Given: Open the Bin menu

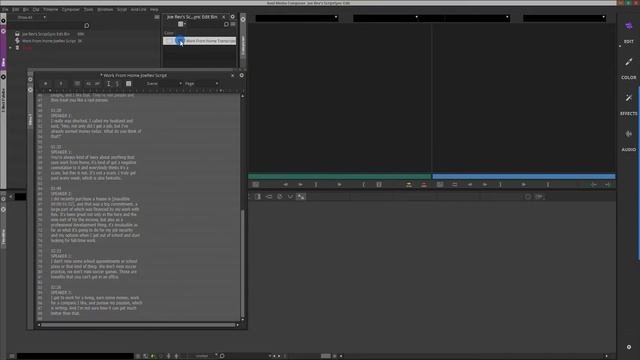Looking at the screenshot, I should point(26,9).
